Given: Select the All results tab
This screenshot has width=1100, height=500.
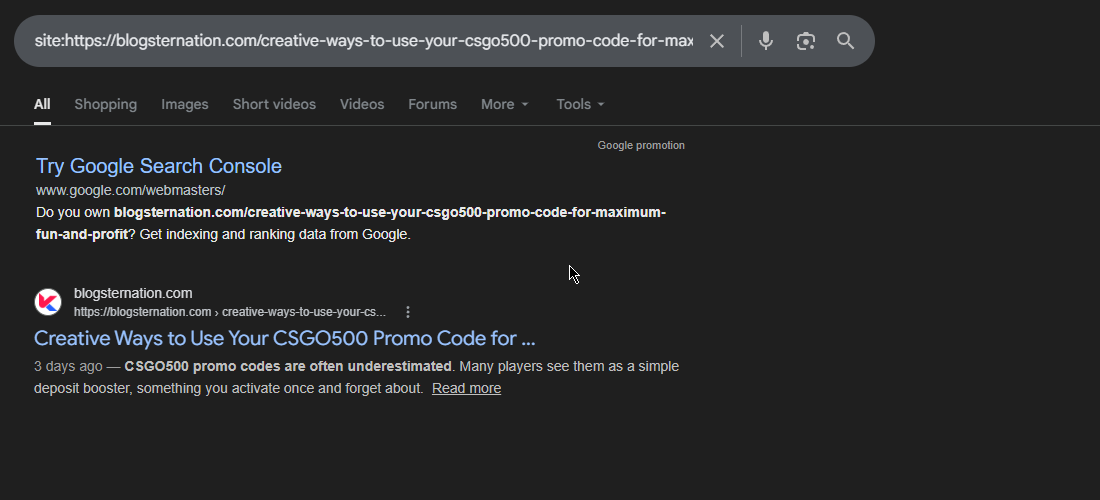Looking at the screenshot, I should (42, 104).
